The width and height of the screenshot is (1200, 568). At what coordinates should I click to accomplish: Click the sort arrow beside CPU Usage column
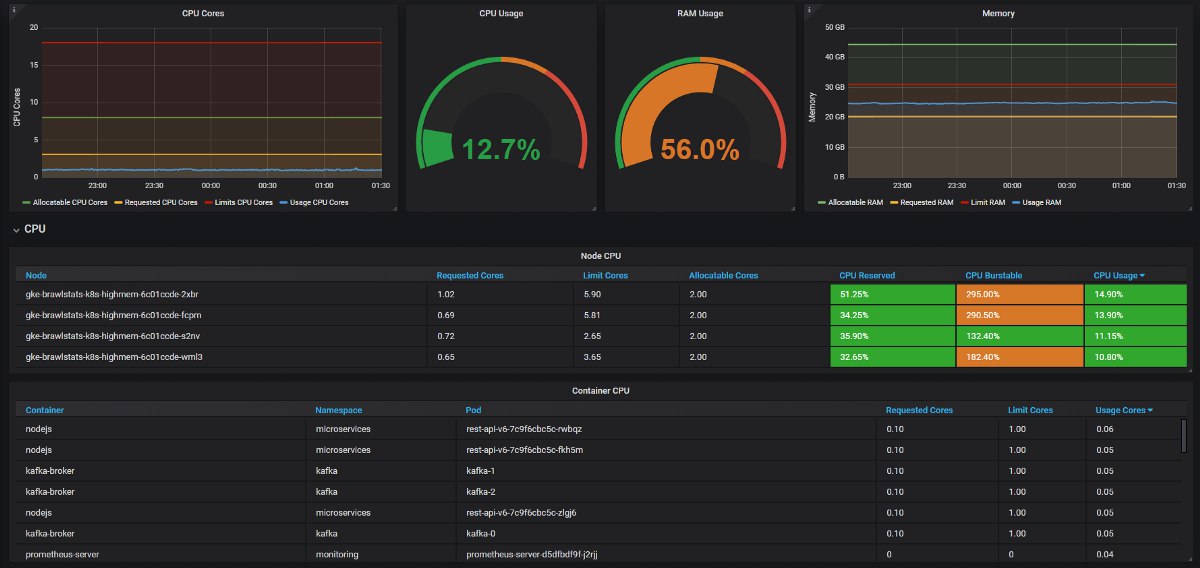pyautogui.click(x=1143, y=275)
